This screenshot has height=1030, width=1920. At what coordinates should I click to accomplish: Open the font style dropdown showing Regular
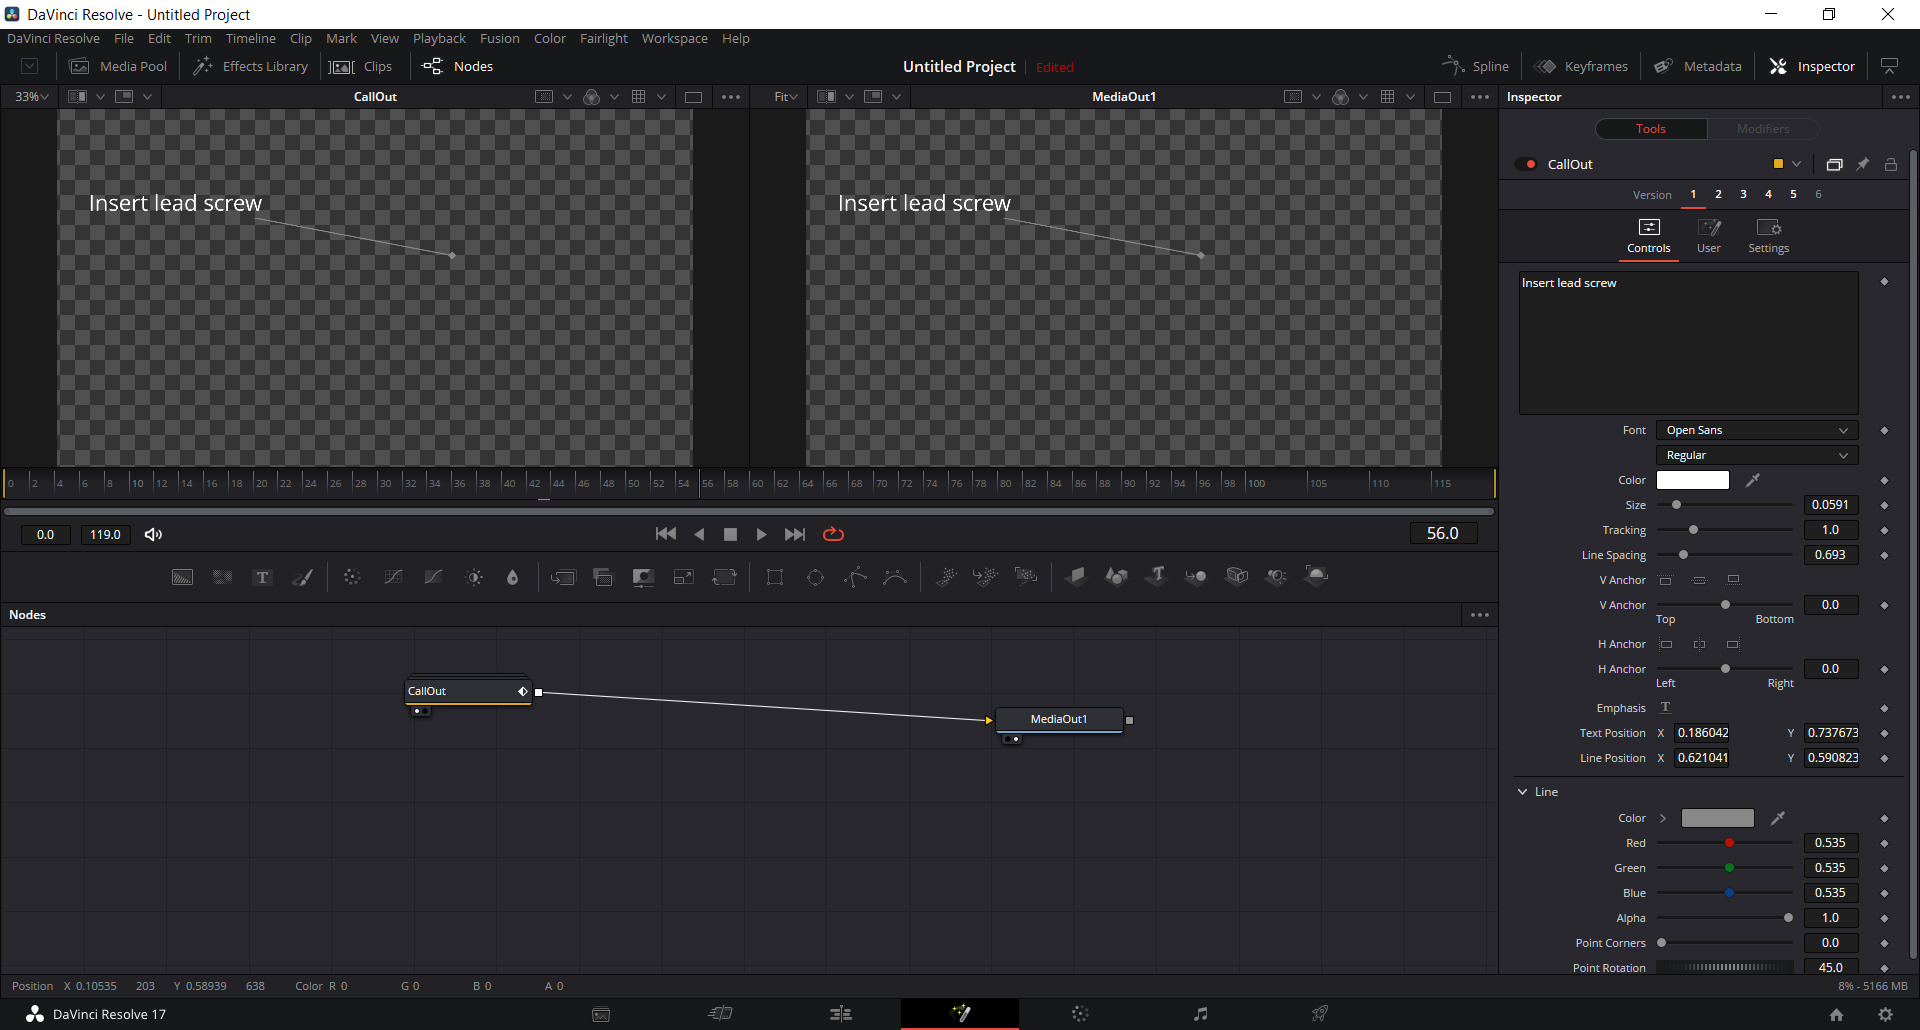pos(1757,455)
